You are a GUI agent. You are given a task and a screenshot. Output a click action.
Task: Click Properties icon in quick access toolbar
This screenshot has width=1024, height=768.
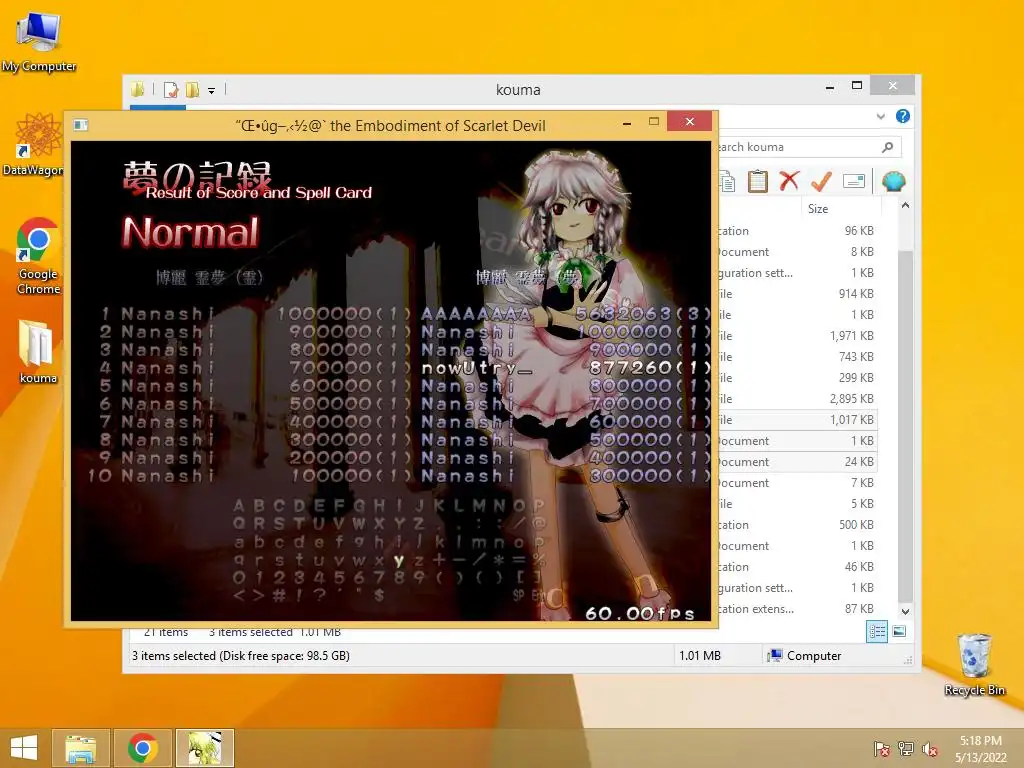171,89
